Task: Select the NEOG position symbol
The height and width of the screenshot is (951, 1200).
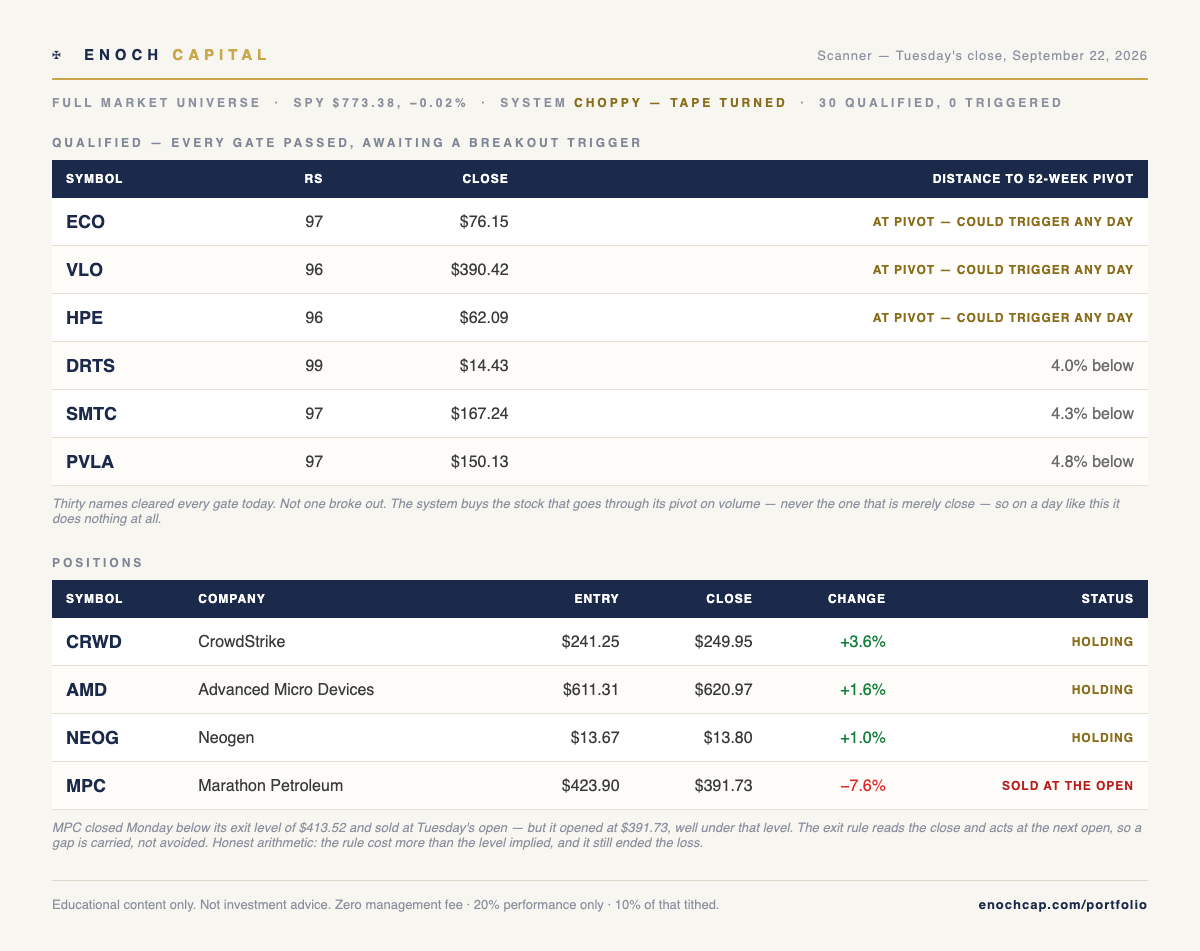Action: 92,738
